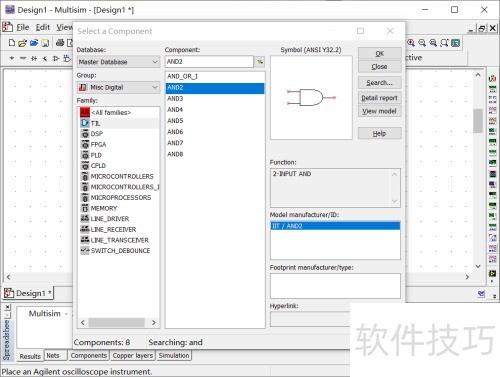Switch to the Simulation tab
This screenshot has height=377, width=500.
tap(174, 356)
